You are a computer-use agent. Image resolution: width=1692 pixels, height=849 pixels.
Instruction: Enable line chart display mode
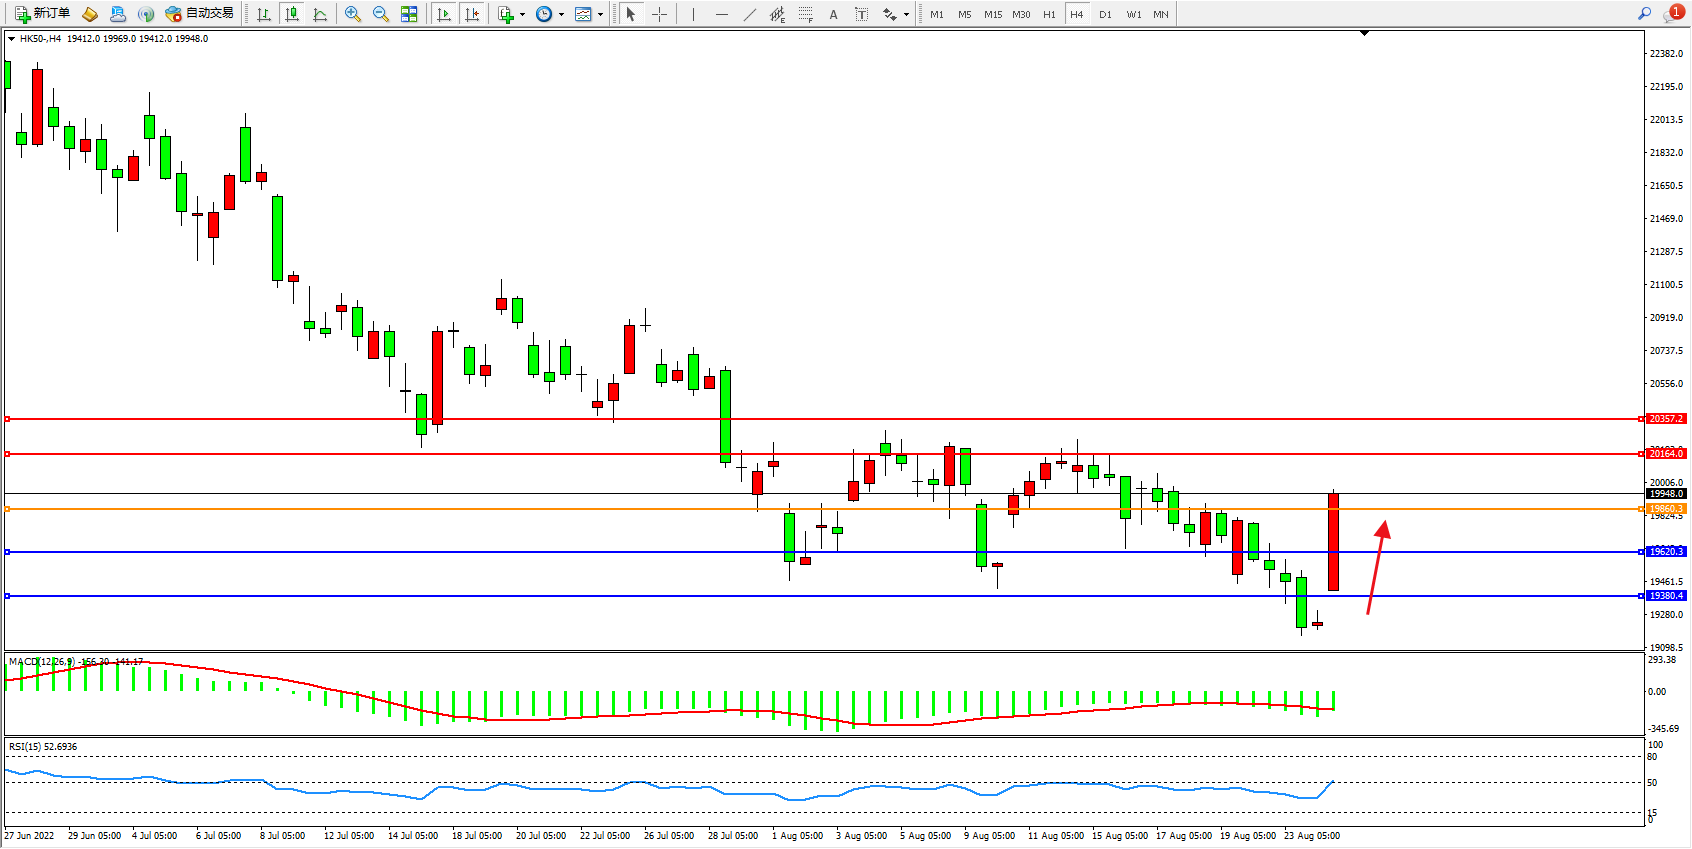pos(320,14)
